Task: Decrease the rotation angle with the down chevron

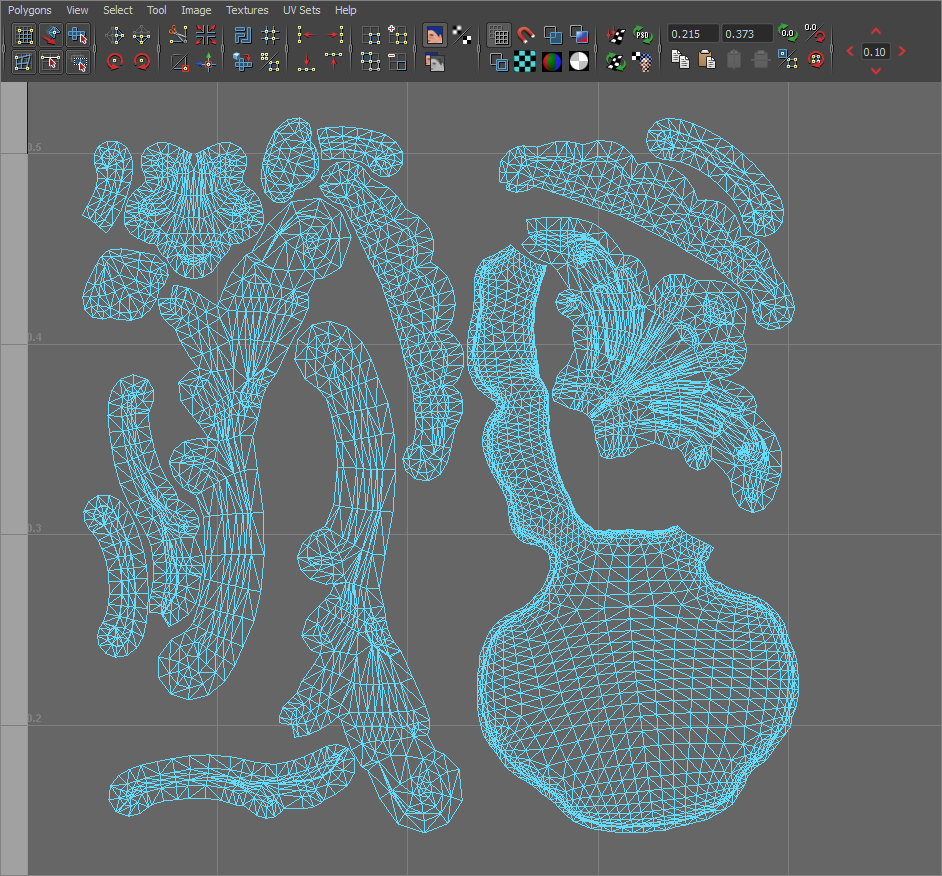Action: (875, 70)
